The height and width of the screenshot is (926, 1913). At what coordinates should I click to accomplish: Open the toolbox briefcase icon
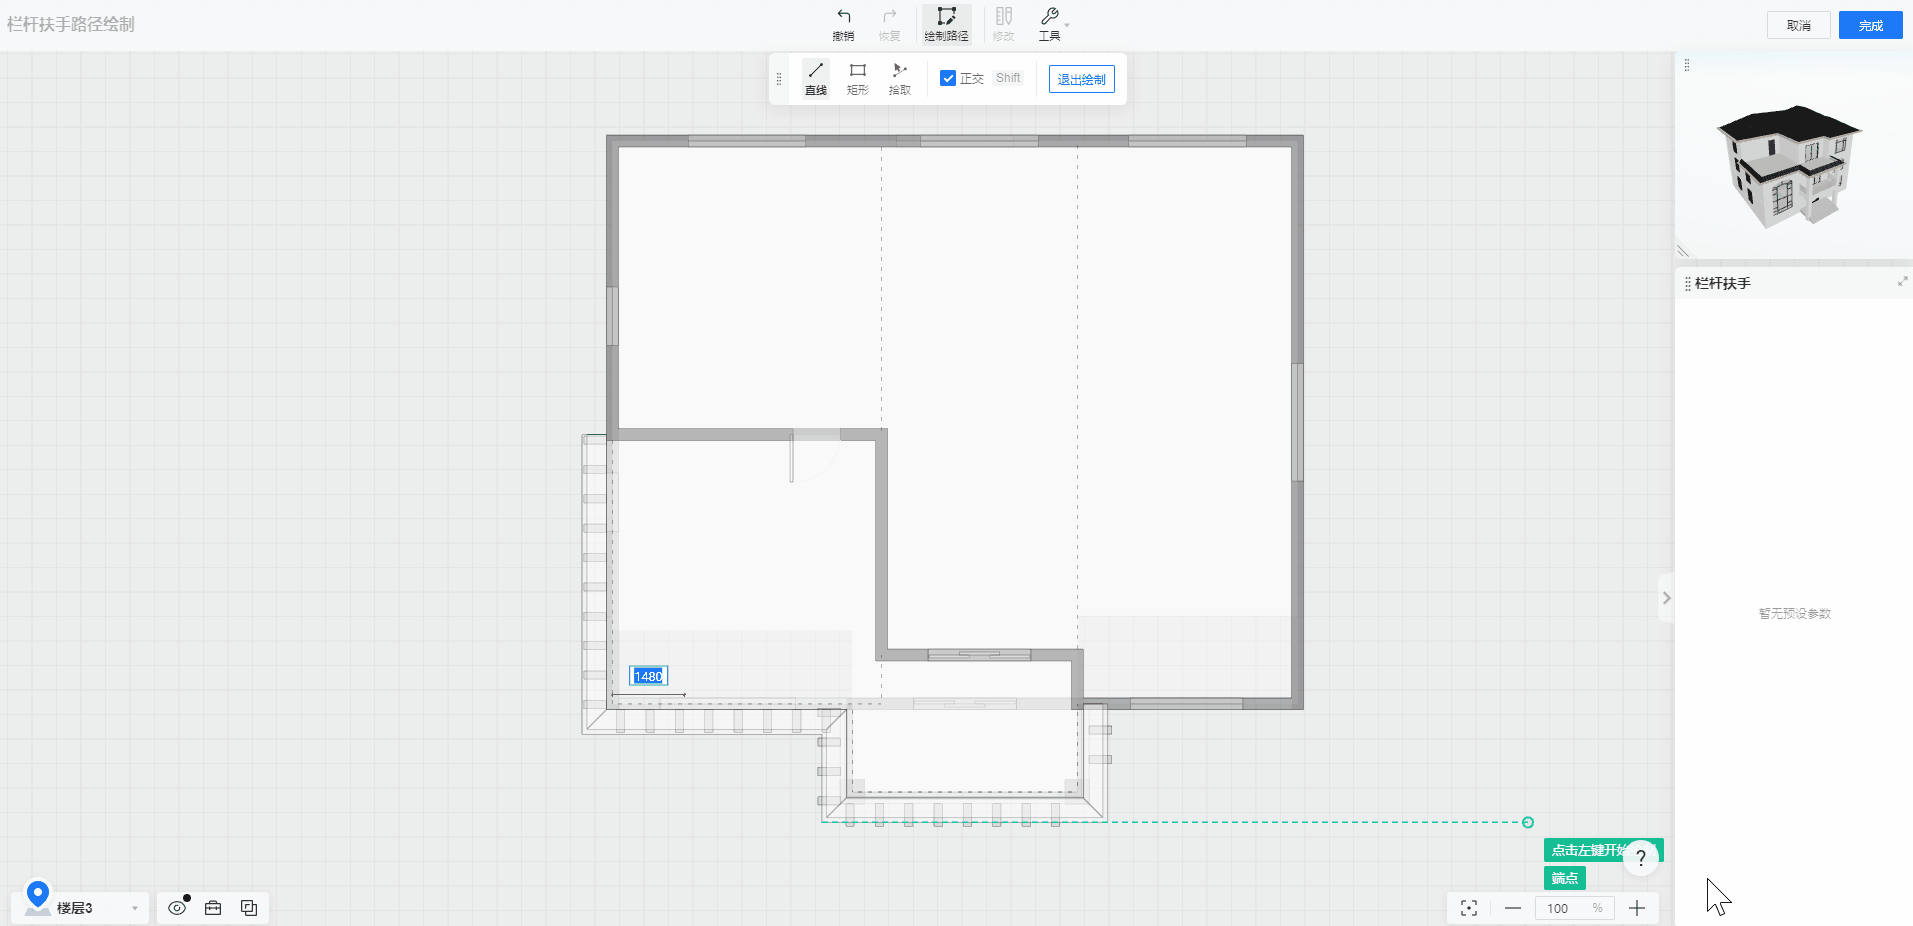(213, 908)
